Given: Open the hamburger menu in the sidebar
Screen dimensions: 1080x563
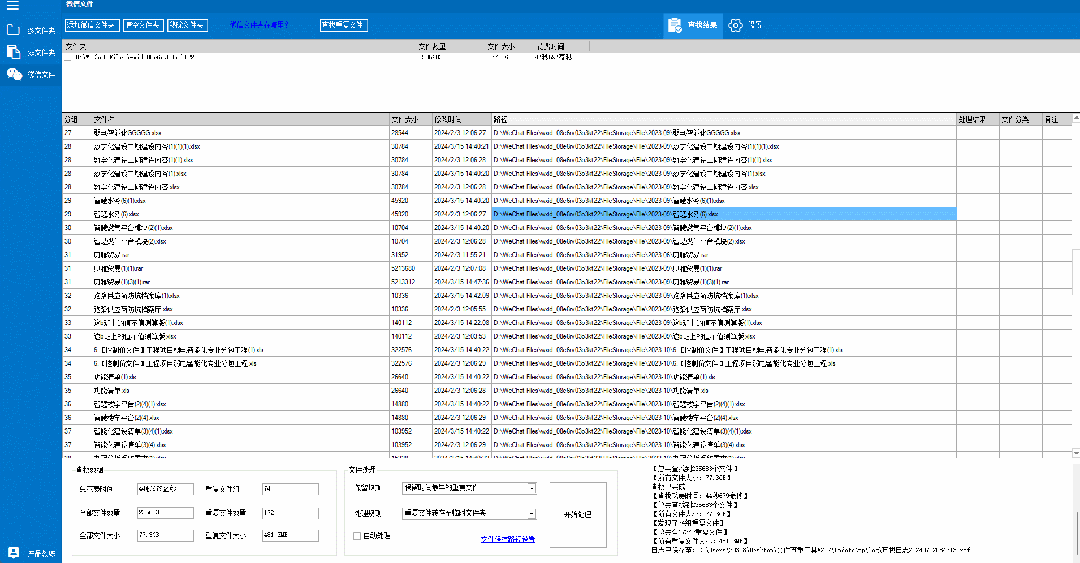Looking at the screenshot, I should [12, 6].
